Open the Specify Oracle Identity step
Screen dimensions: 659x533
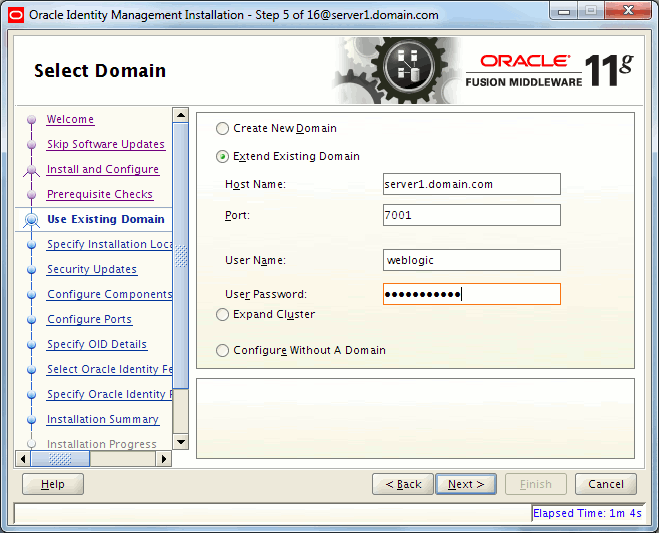(x=109, y=394)
